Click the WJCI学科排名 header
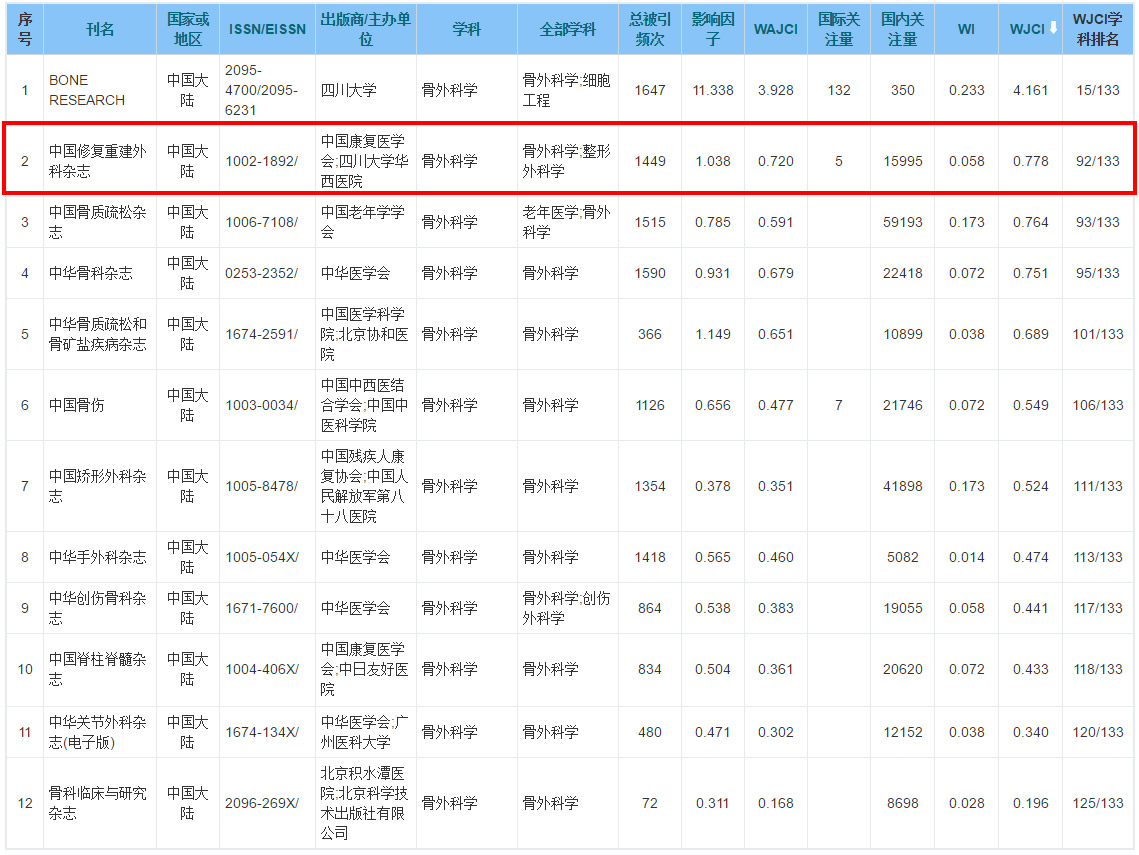This screenshot has width=1139, height=855. coord(1098,29)
